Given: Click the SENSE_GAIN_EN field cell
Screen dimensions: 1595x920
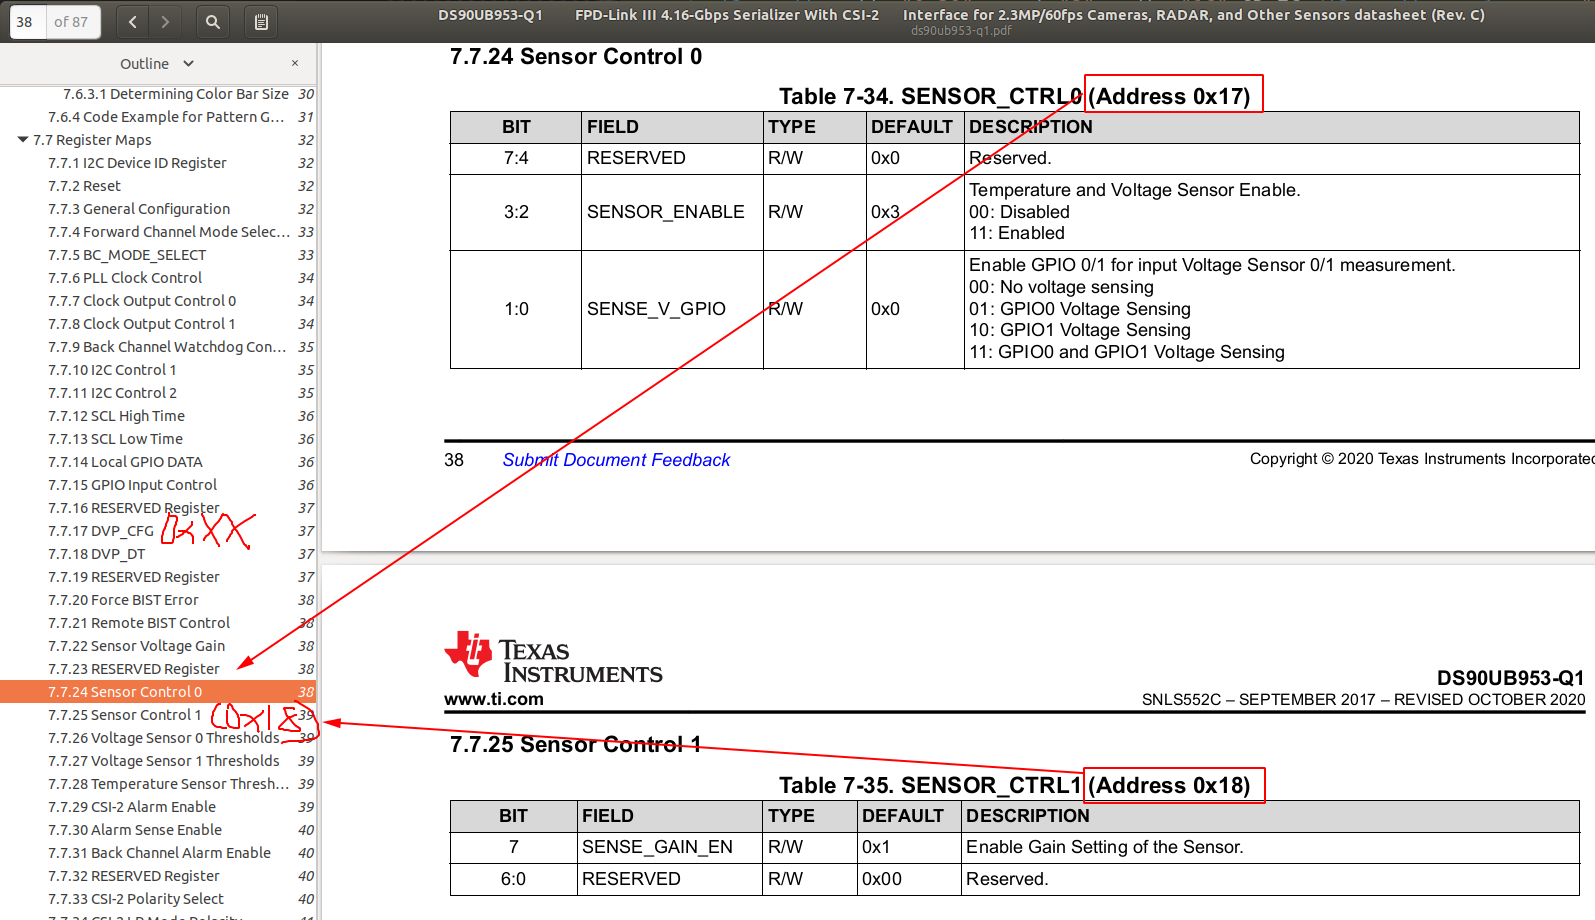Looking at the screenshot, I should point(669,847).
